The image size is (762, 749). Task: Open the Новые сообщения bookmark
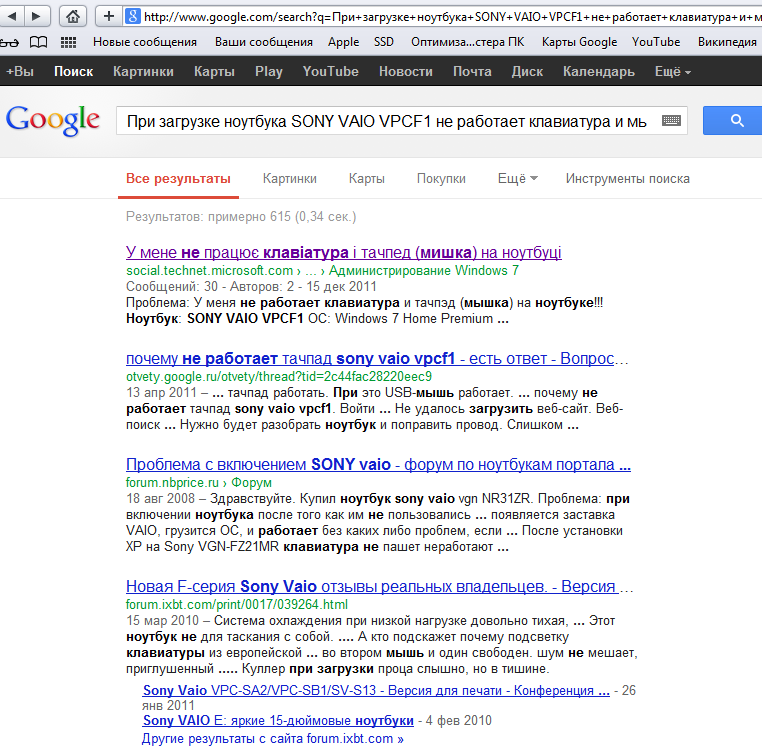145,42
